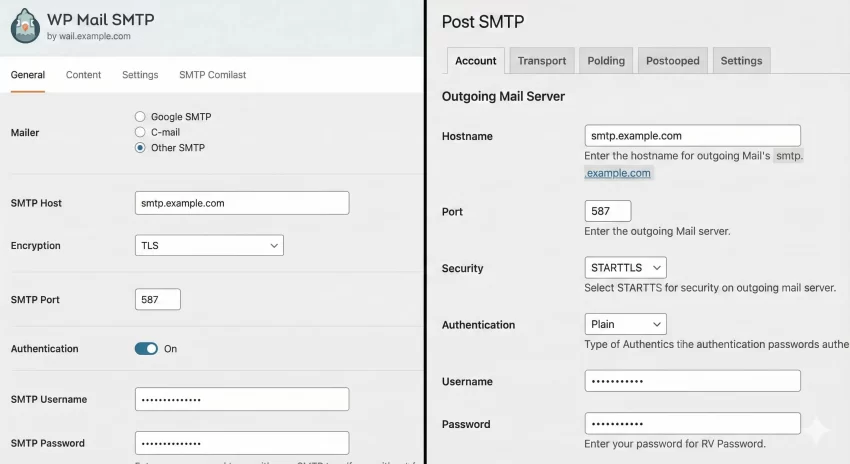Open the Postooped tab
The width and height of the screenshot is (850, 464).
(673, 61)
